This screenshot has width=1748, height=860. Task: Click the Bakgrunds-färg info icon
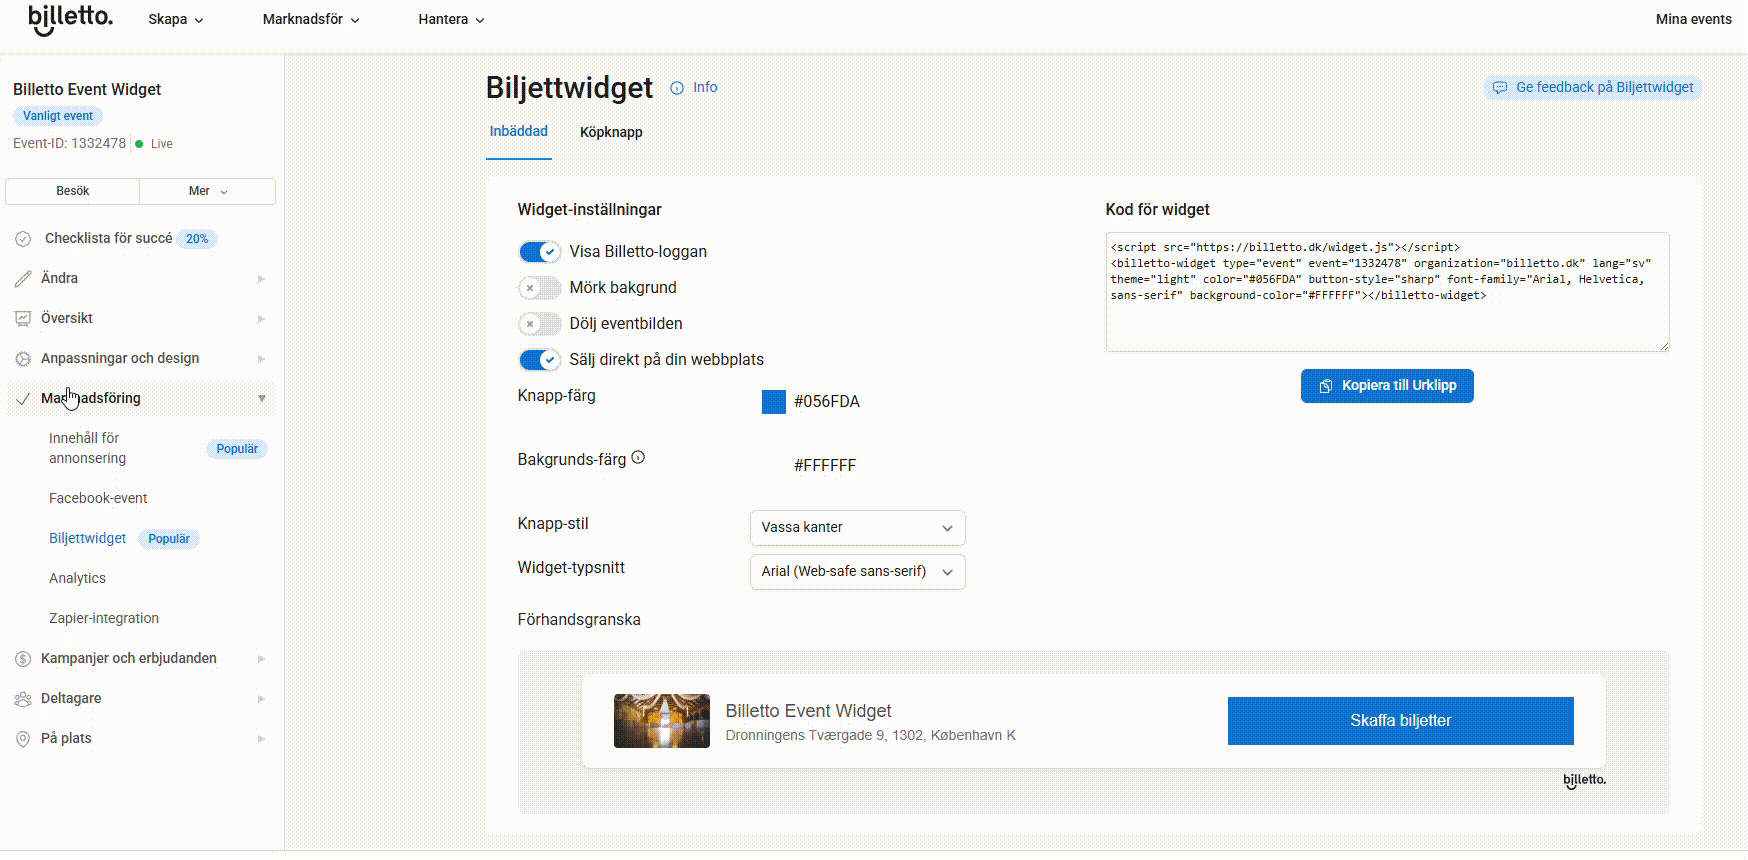pos(638,458)
